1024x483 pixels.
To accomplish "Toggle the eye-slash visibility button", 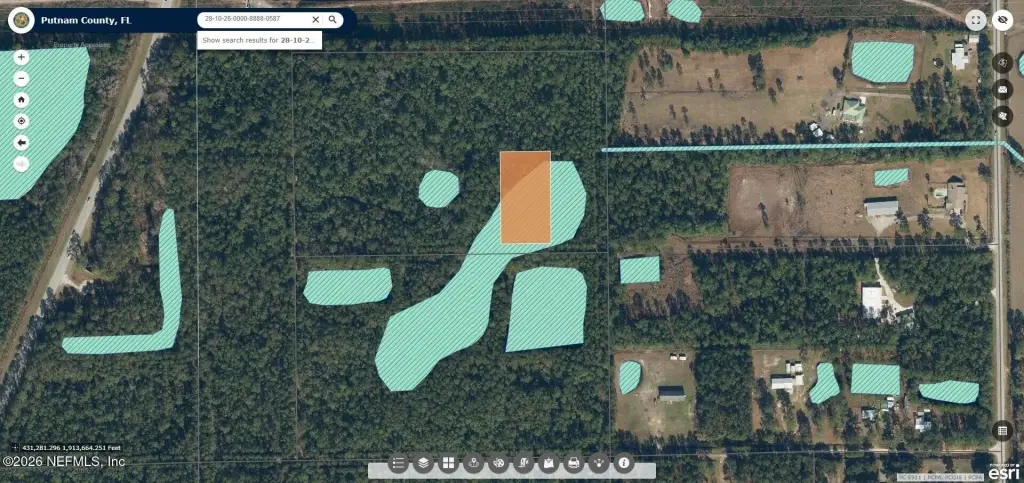I will [1002, 19].
